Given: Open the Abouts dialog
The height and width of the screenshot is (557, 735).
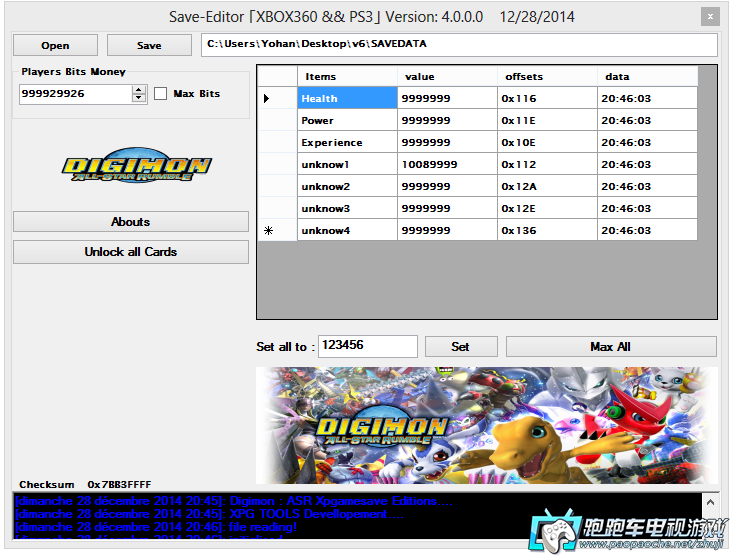Looking at the screenshot, I should 131,221.
